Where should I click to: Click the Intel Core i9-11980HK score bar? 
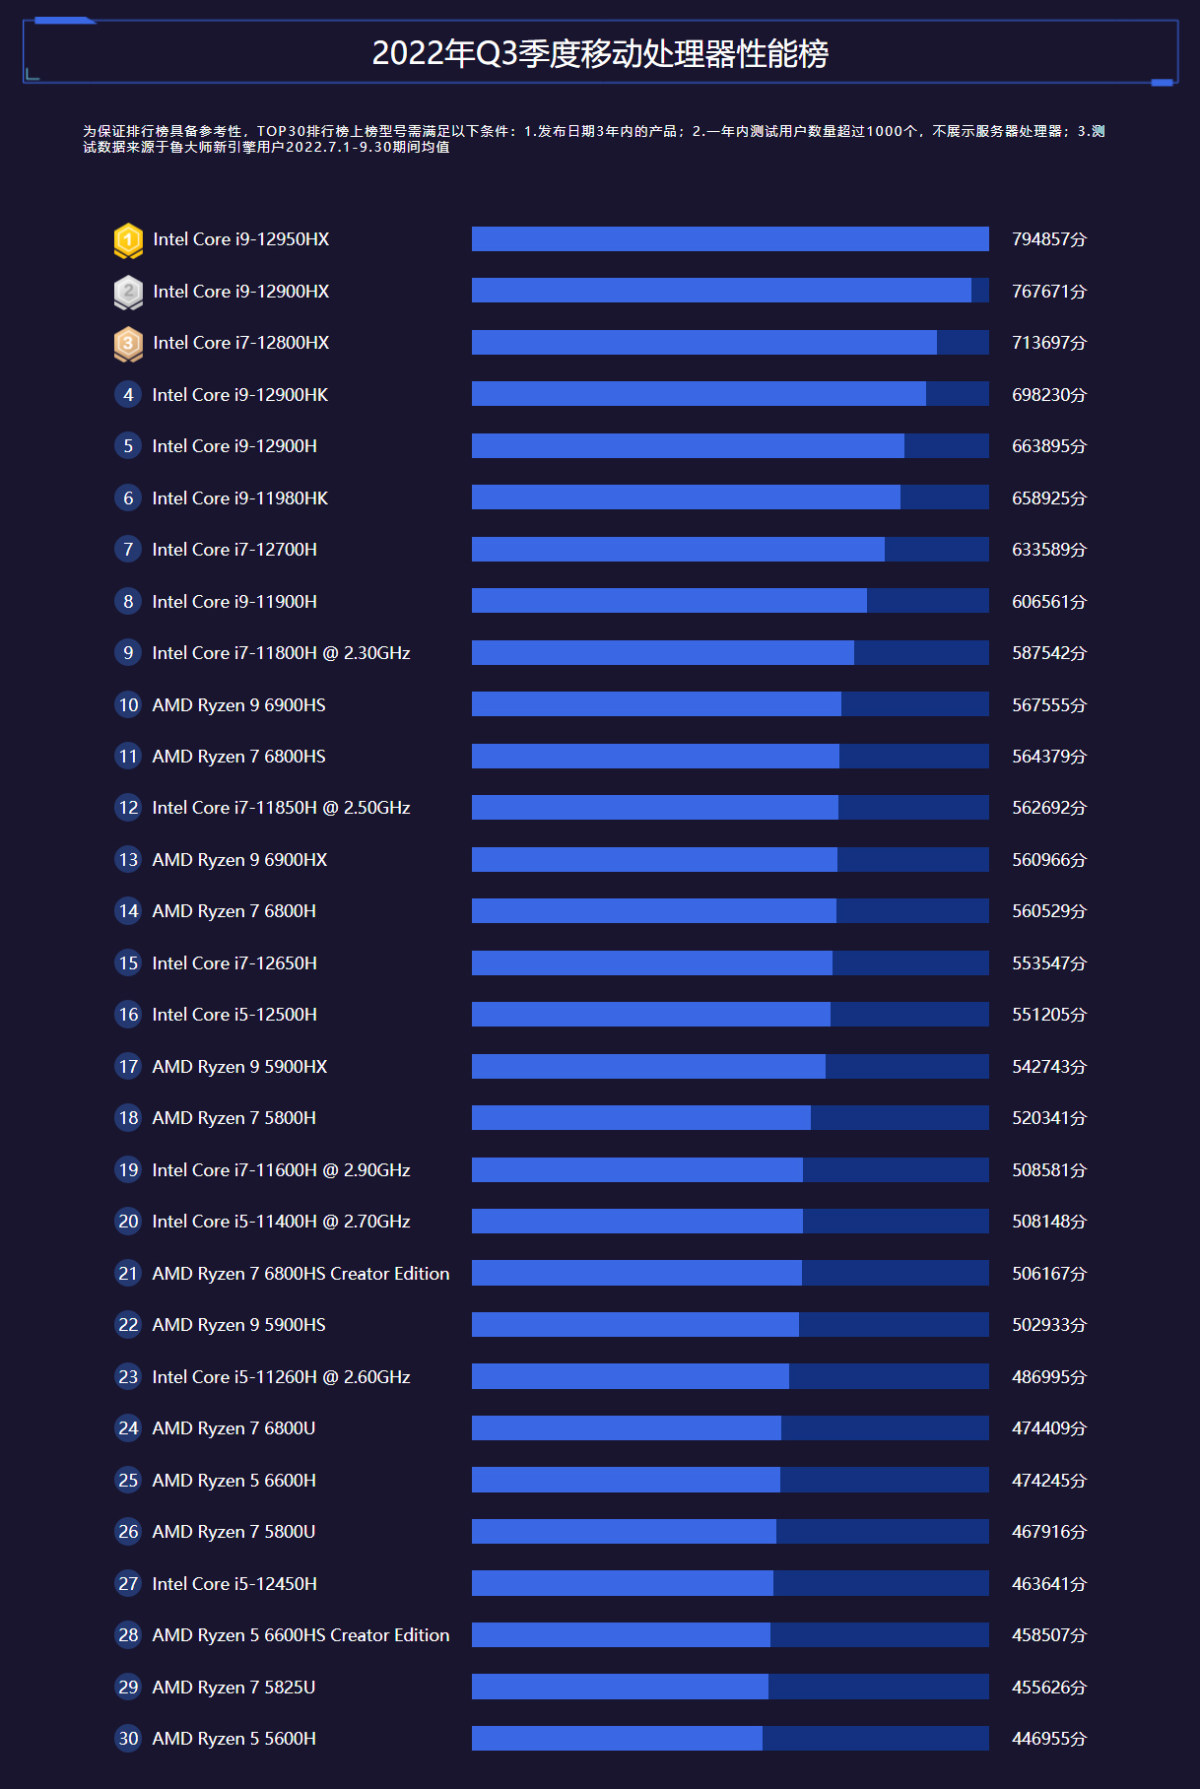[x=730, y=498]
